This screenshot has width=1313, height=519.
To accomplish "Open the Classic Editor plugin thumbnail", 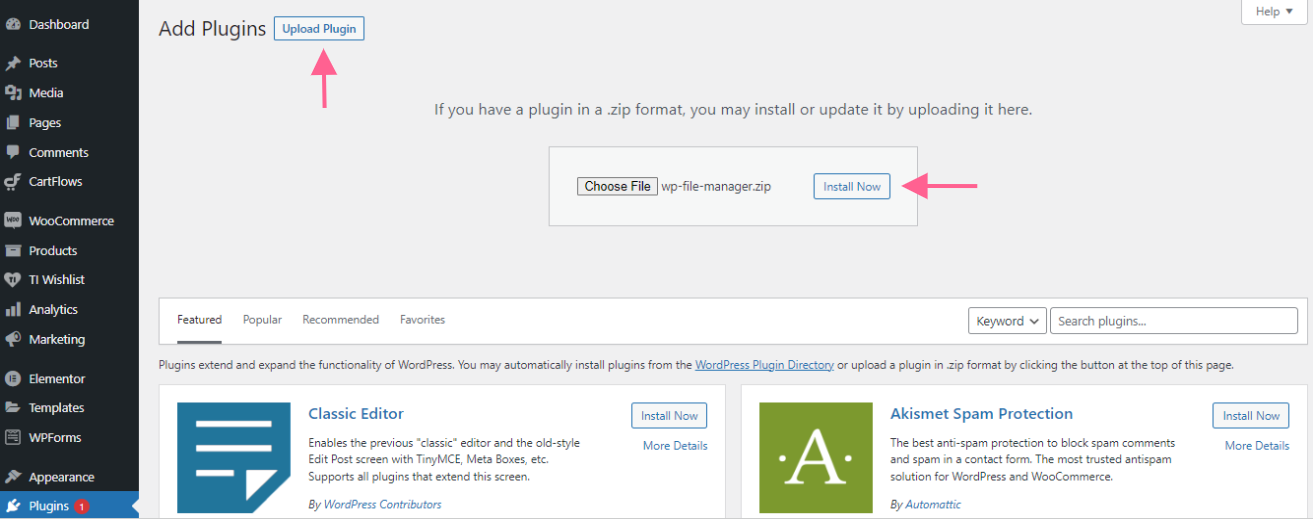I will [234, 458].
